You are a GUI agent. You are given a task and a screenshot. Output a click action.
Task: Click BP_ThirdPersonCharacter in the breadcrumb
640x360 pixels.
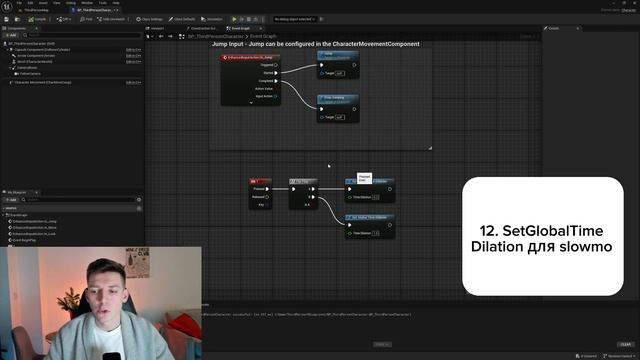click(x=216, y=36)
